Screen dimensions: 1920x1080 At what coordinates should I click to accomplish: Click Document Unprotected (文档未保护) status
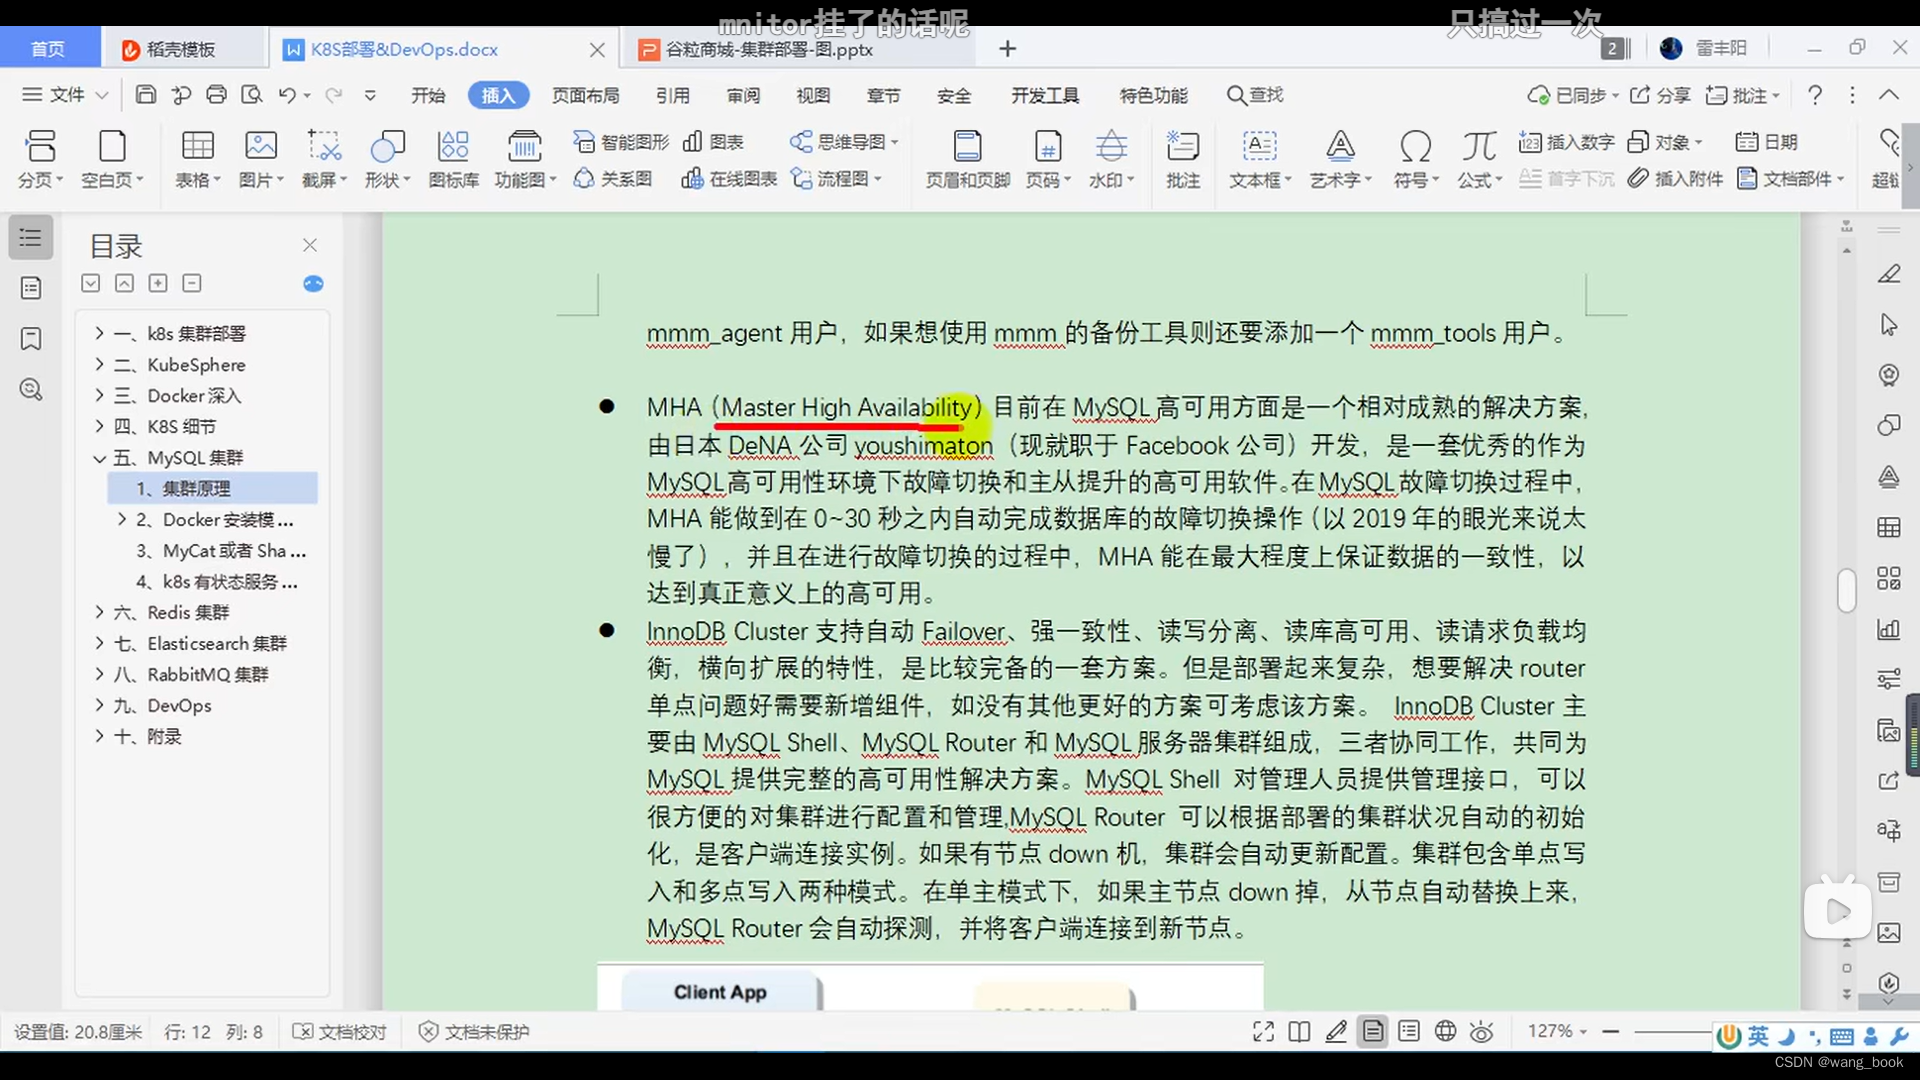pyautogui.click(x=474, y=1032)
